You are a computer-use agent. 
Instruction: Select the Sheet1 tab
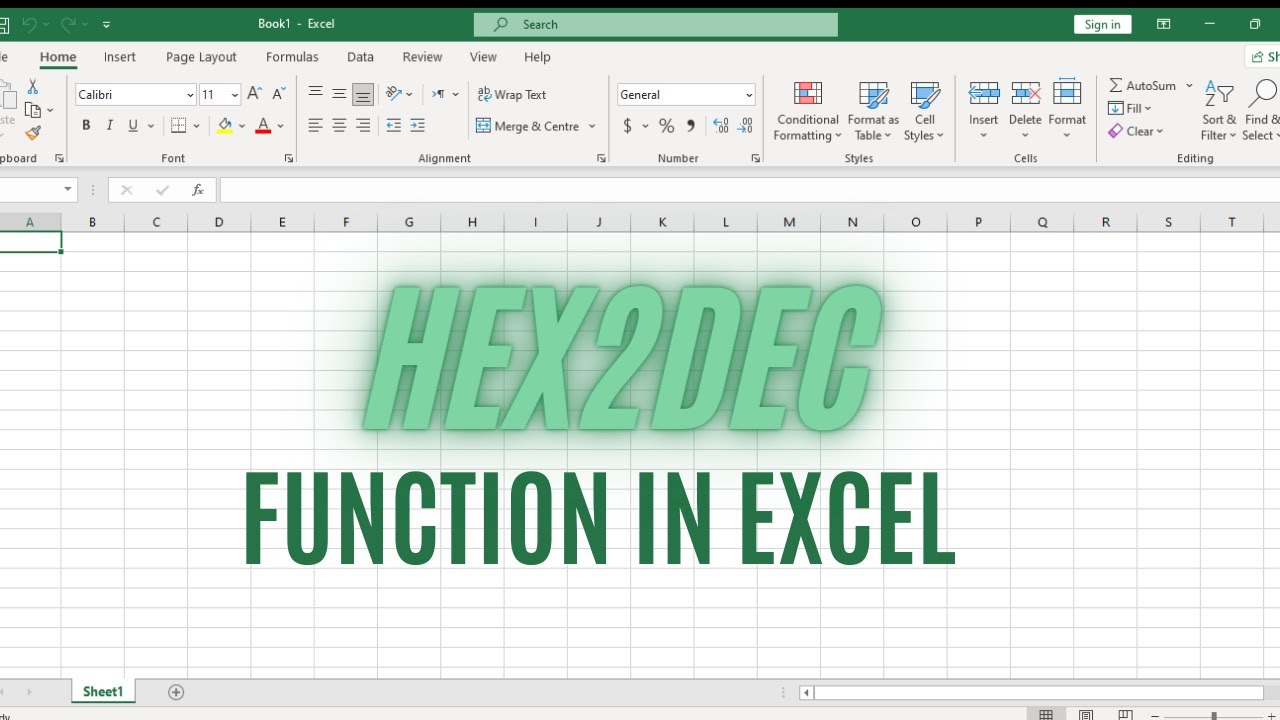click(103, 692)
